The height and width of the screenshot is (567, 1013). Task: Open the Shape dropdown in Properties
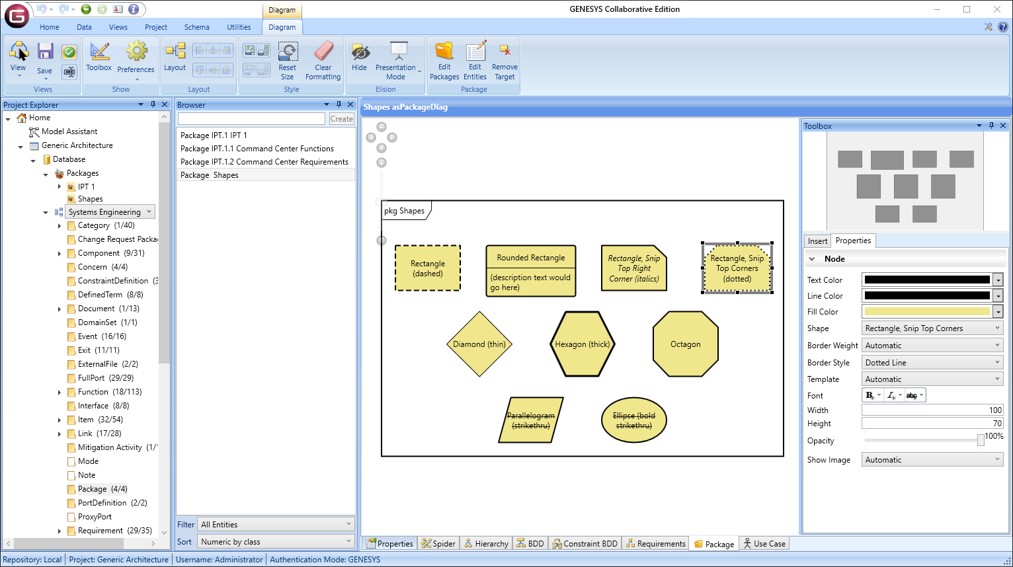point(932,328)
